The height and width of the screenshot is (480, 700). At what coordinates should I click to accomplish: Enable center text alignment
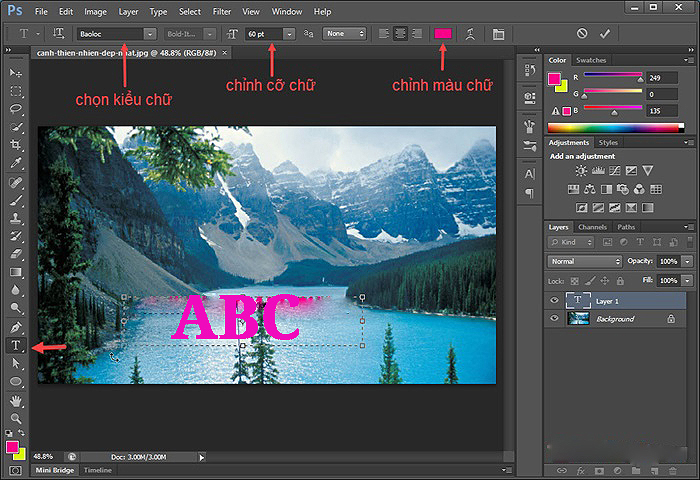pyautogui.click(x=401, y=33)
